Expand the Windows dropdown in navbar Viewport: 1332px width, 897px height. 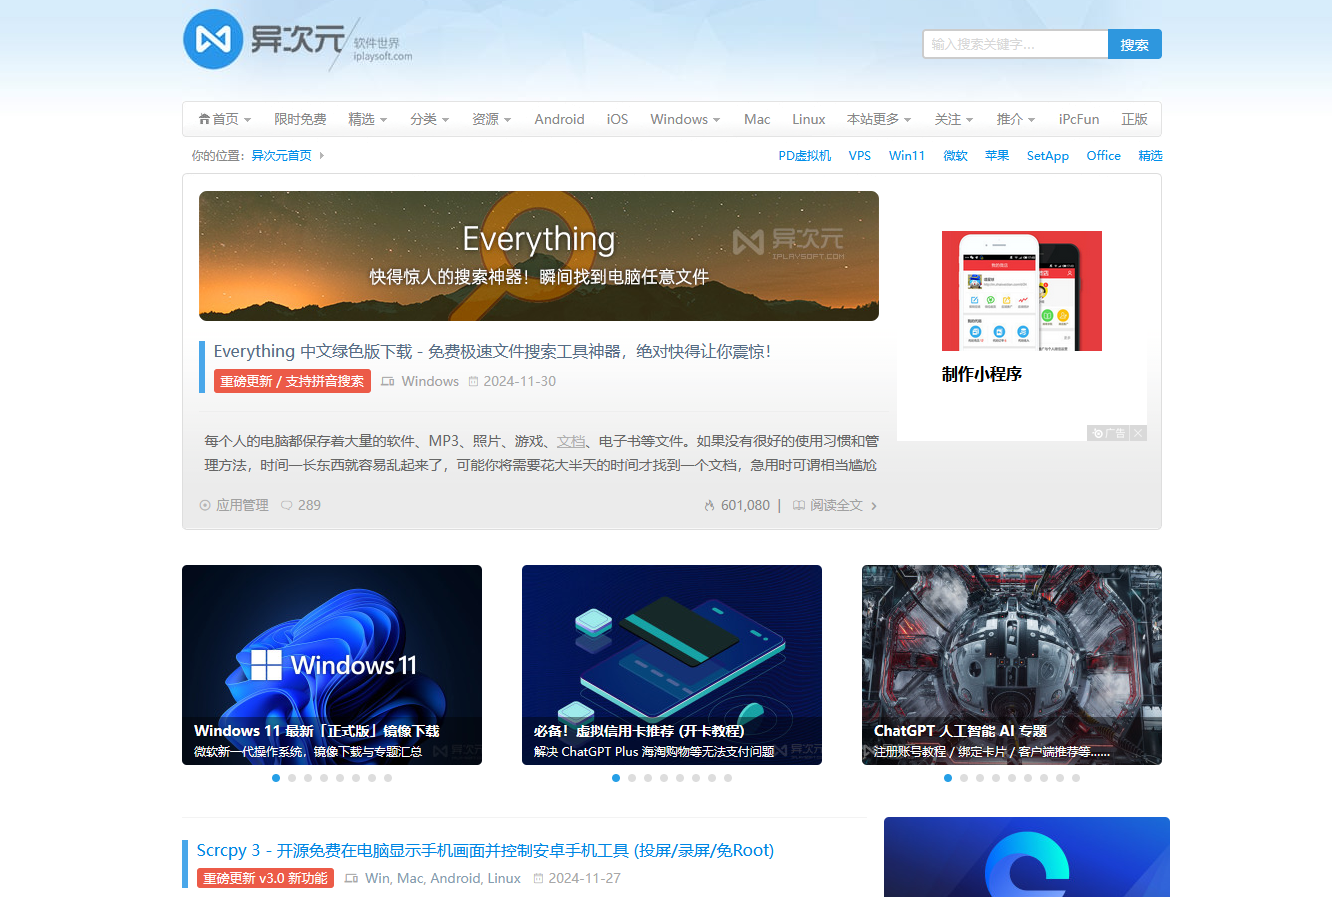pyautogui.click(x=685, y=119)
